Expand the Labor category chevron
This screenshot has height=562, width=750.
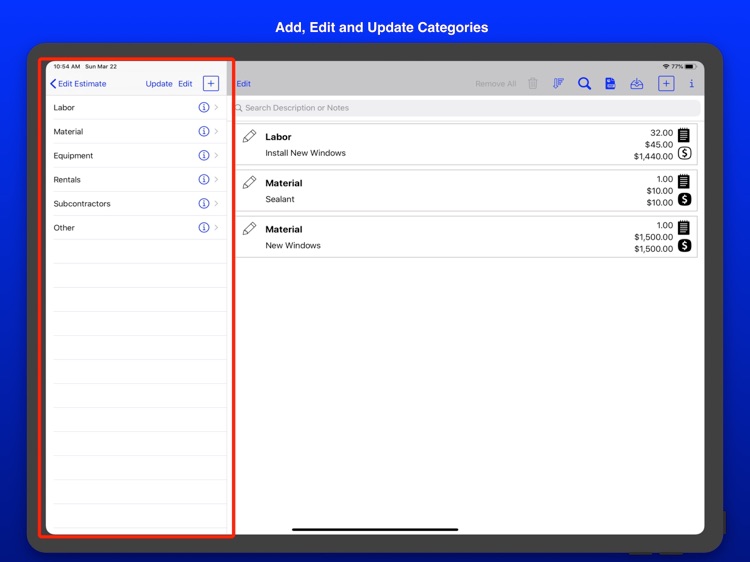(x=217, y=107)
